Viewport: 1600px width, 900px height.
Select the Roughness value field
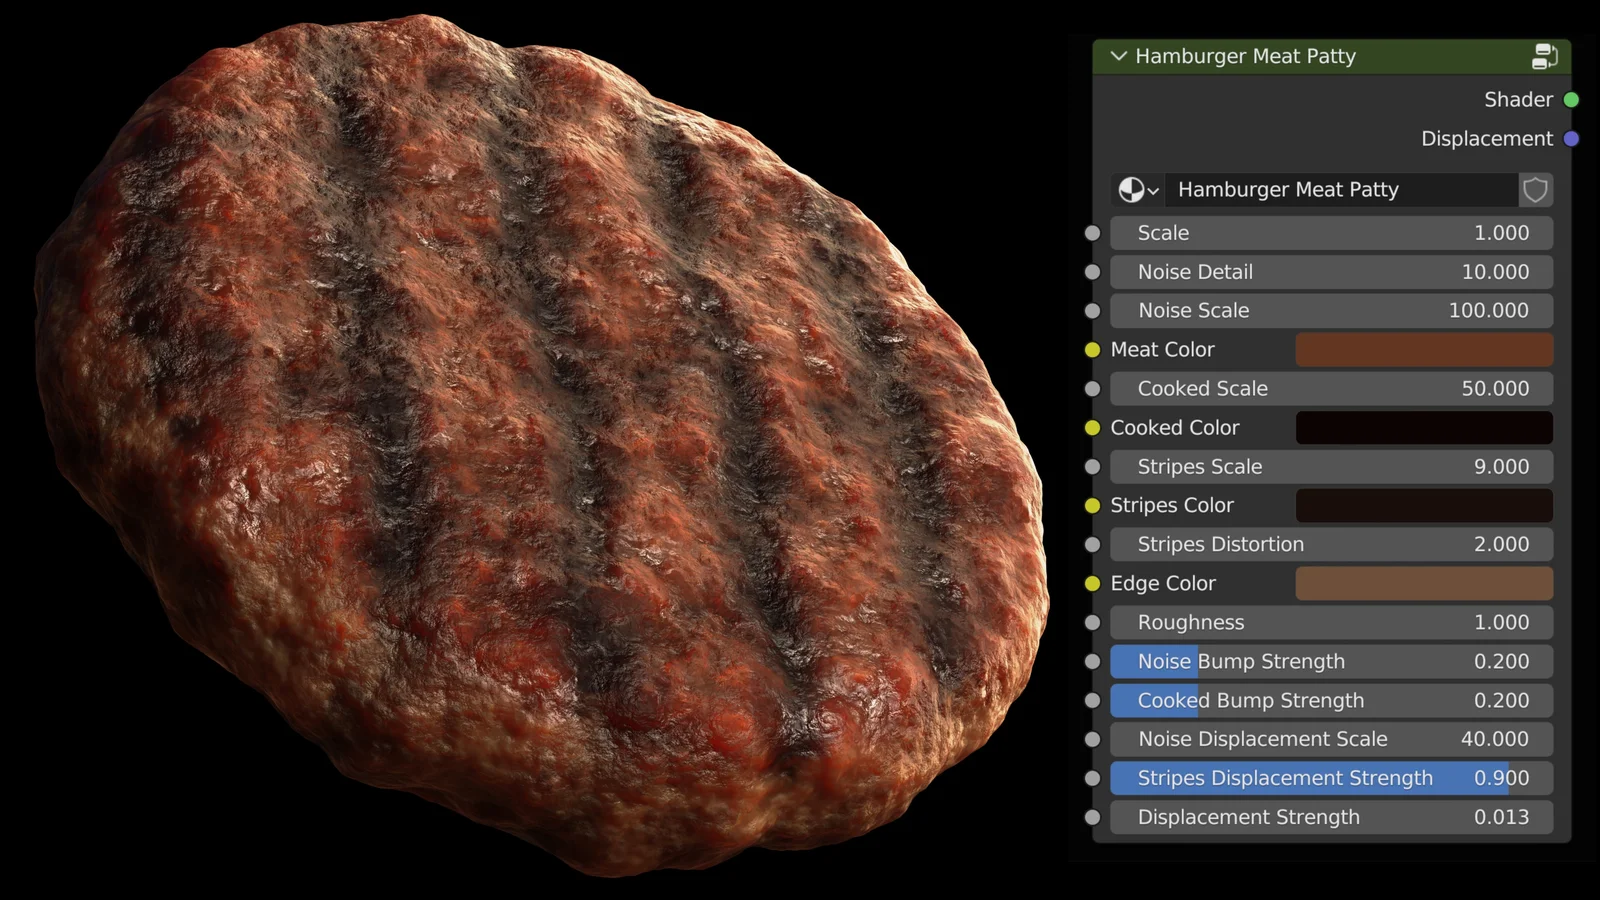1331,623
